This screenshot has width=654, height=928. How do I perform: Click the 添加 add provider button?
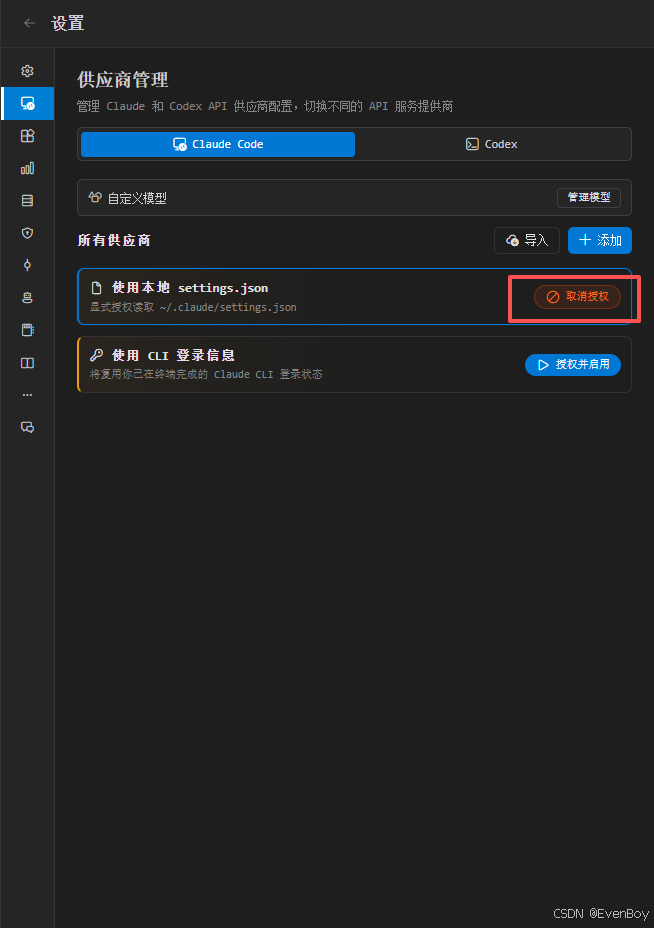pyautogui.click(x=600, y=240)
